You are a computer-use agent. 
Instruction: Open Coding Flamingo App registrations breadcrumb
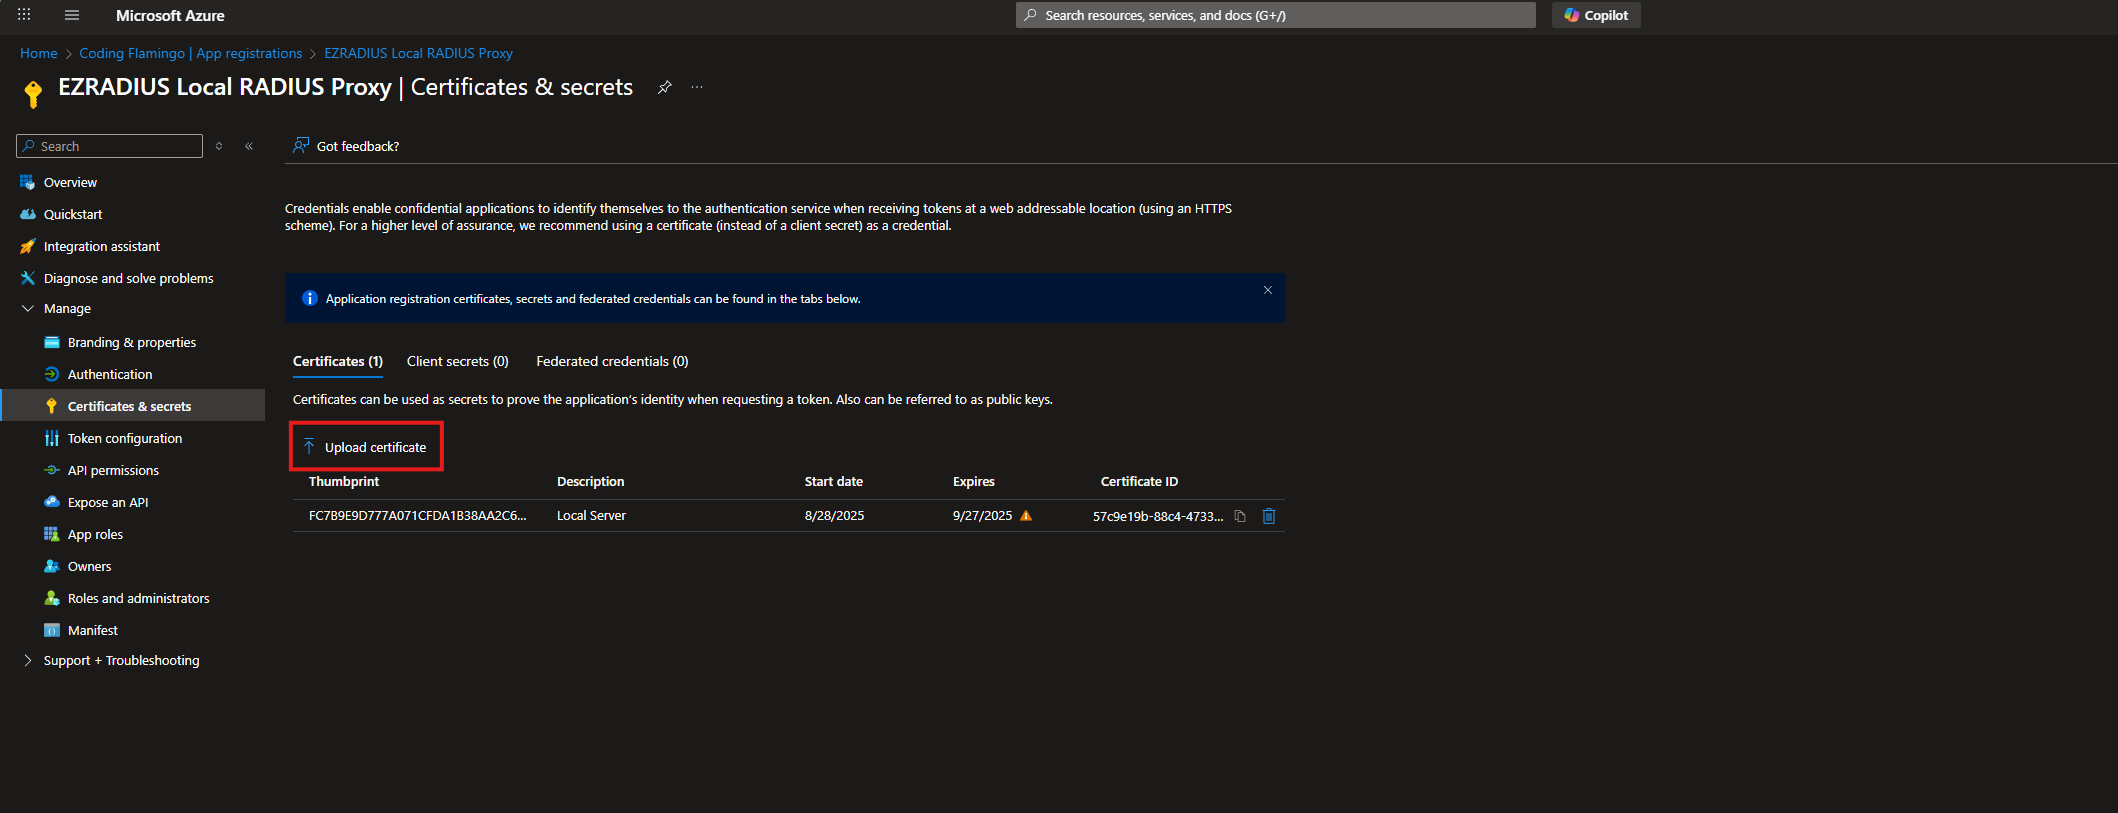click(191, 53)
